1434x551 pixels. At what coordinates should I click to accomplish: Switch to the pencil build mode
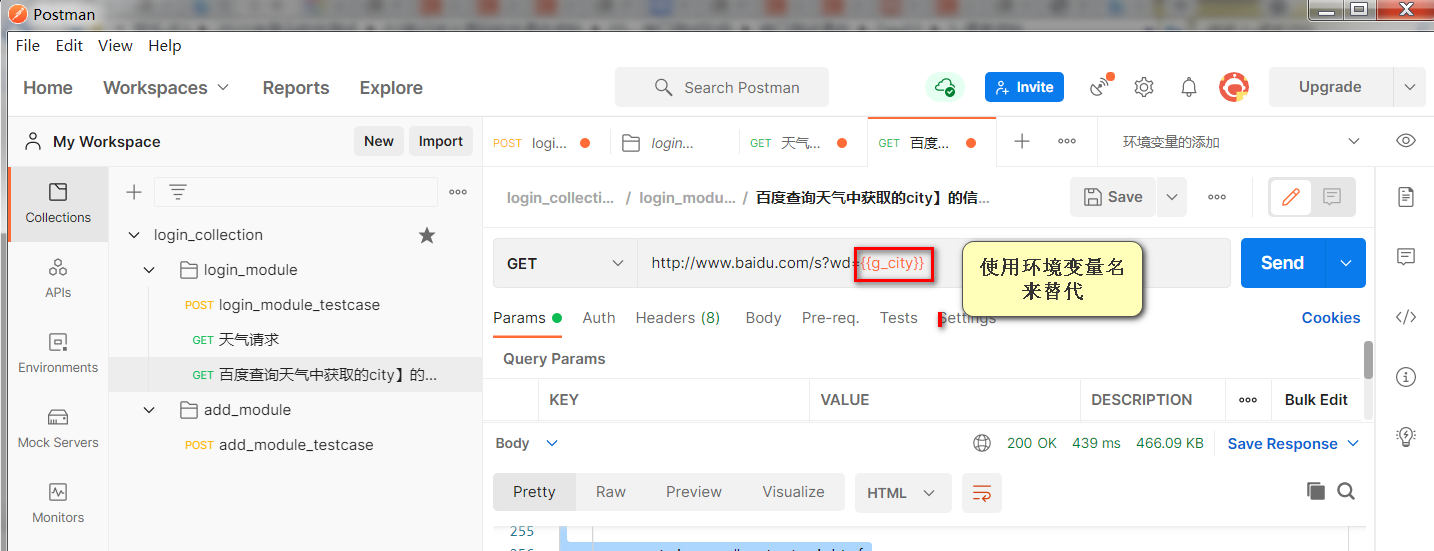click(1291, 197)
